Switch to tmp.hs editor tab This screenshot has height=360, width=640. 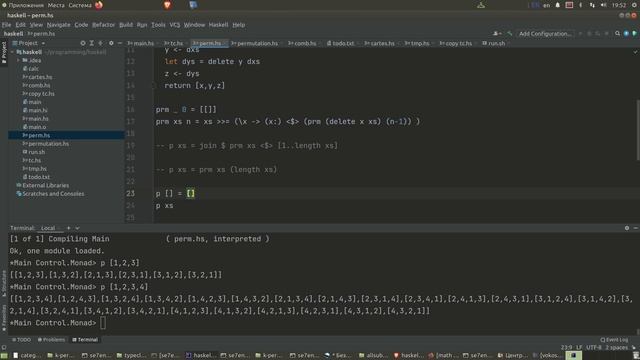click(x=418, y=43)
